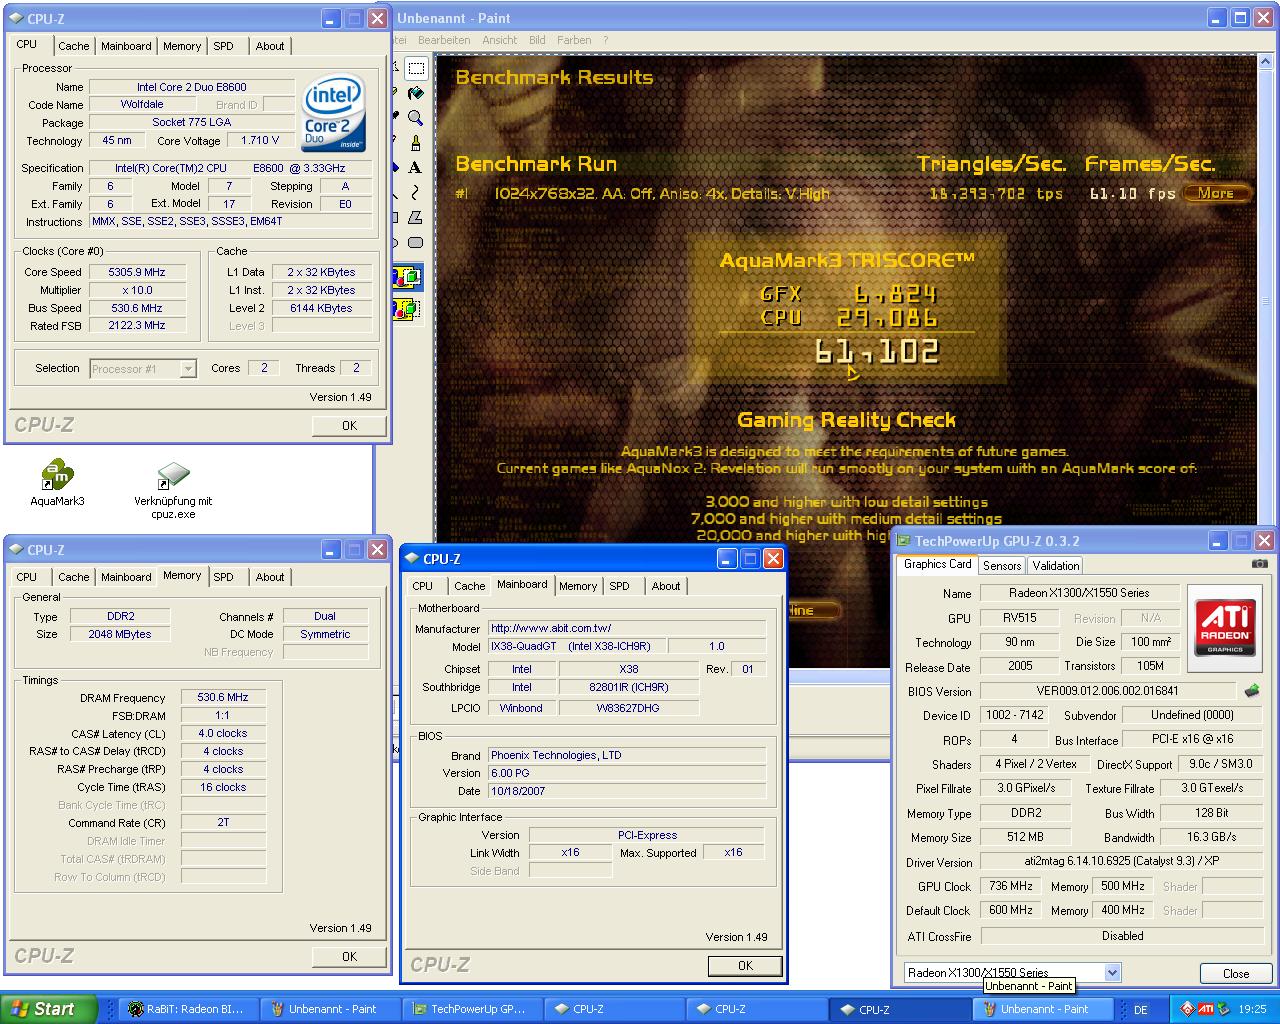Click the Intel Core 2 Duo logo
The width and height of the screenshot is (1280, 1024).
333,112
